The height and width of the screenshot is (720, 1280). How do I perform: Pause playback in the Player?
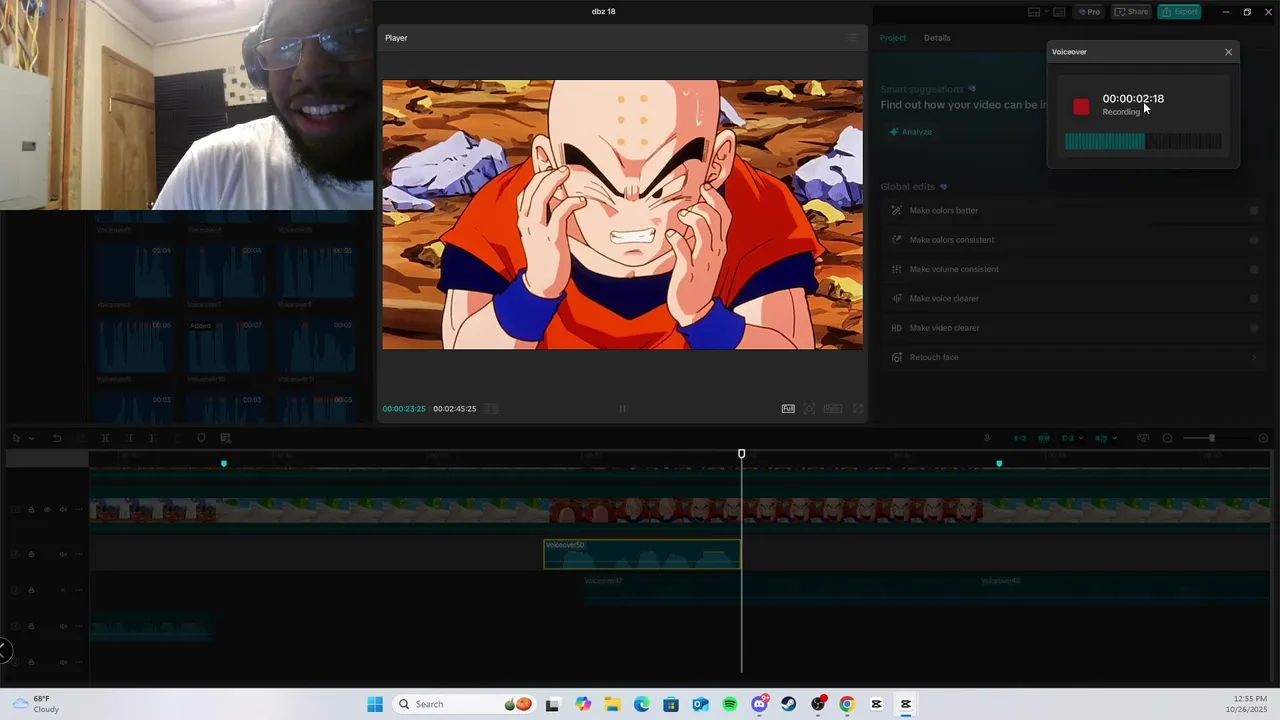622,409
